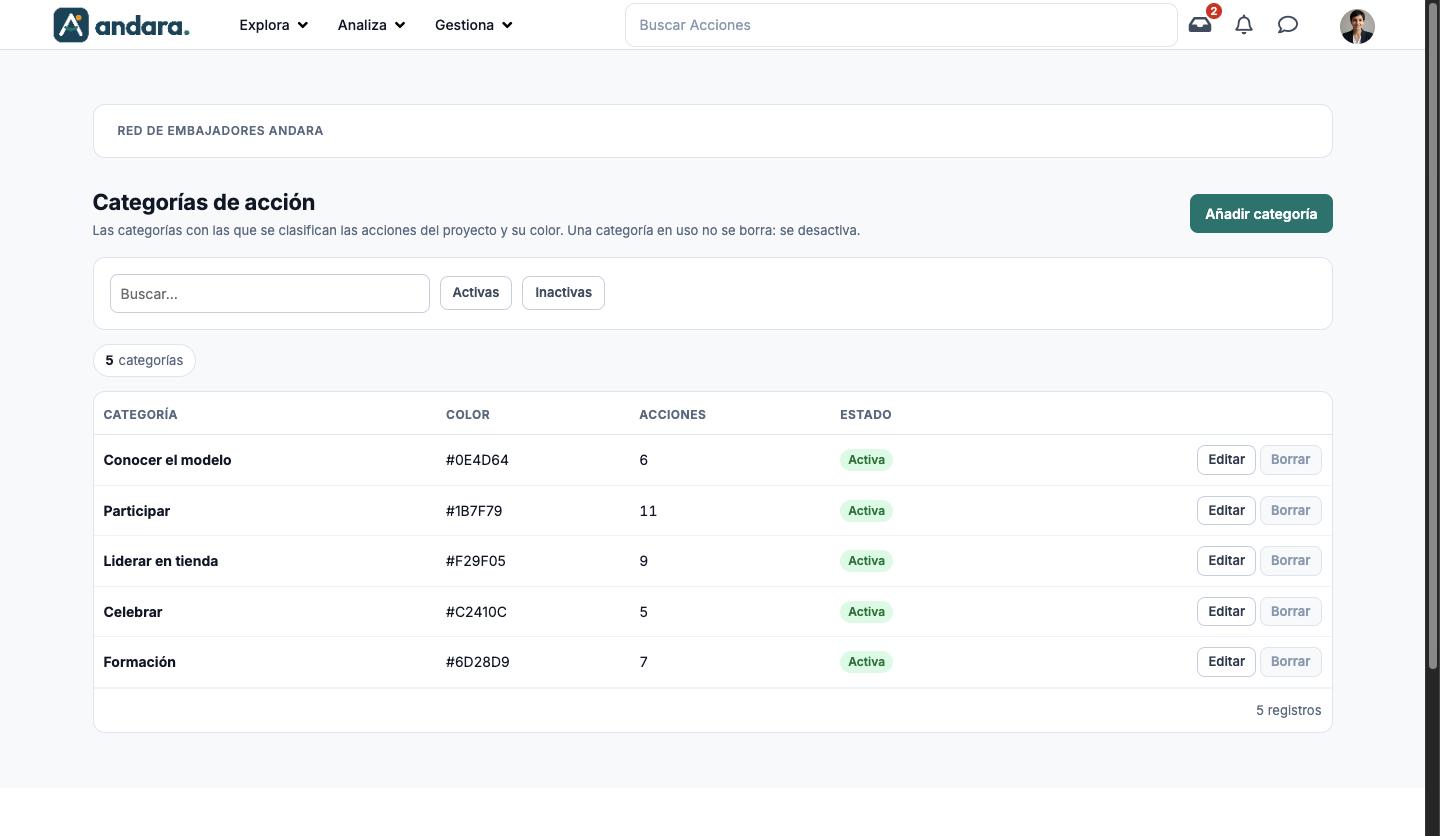Edit the Participar category
The width and height of the screenshot is (1440, 836).
point(1226,510)
